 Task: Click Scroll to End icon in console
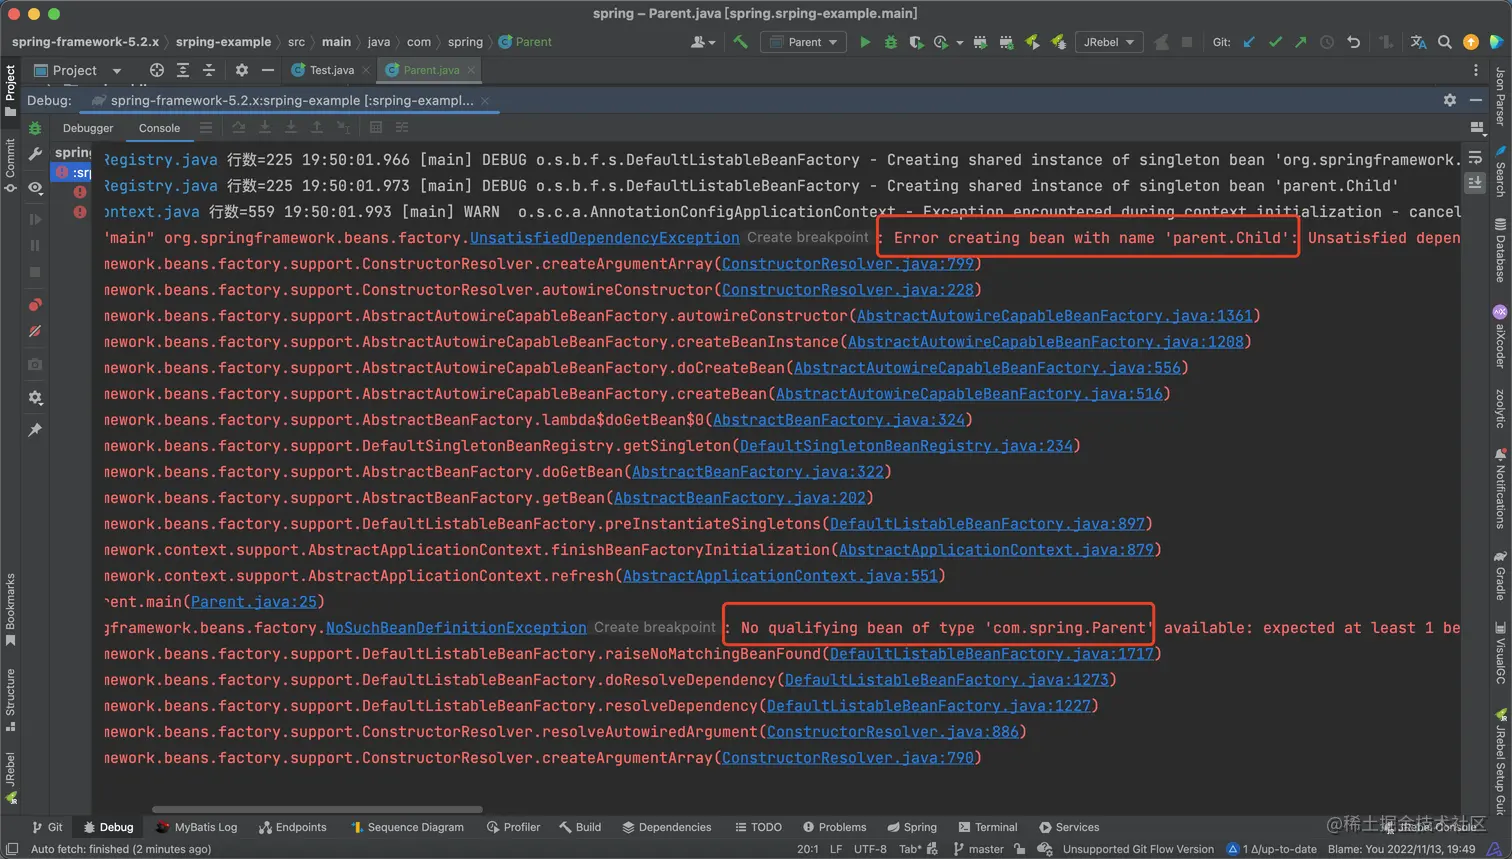[x=1475, y=183]
